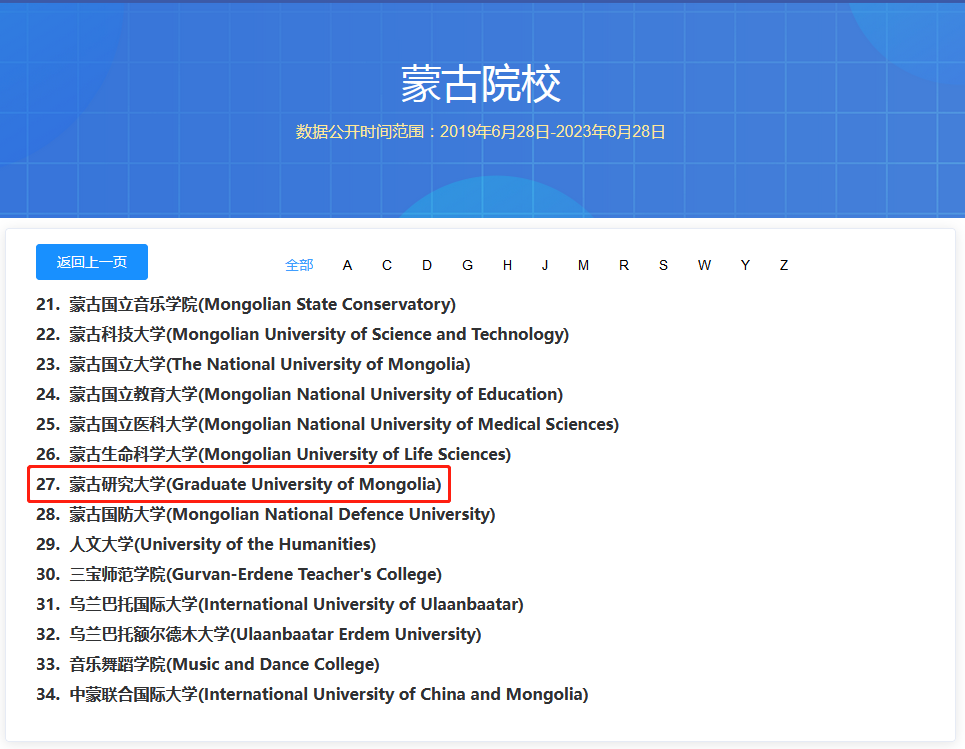Filter schools by letter M
The width and height of the screenshot is (965, 749).
pyautogui.click(x=583, y=265)
